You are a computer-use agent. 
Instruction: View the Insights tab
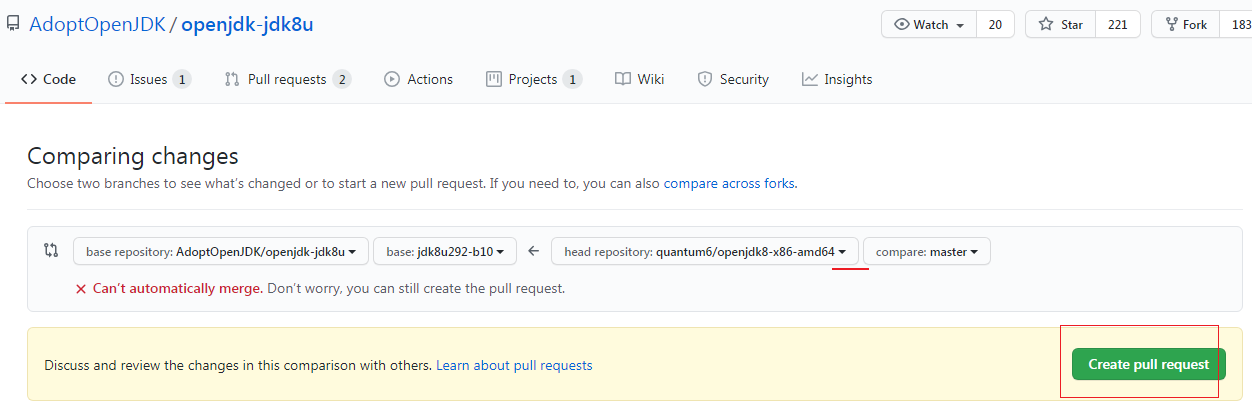tap(837, 79)
